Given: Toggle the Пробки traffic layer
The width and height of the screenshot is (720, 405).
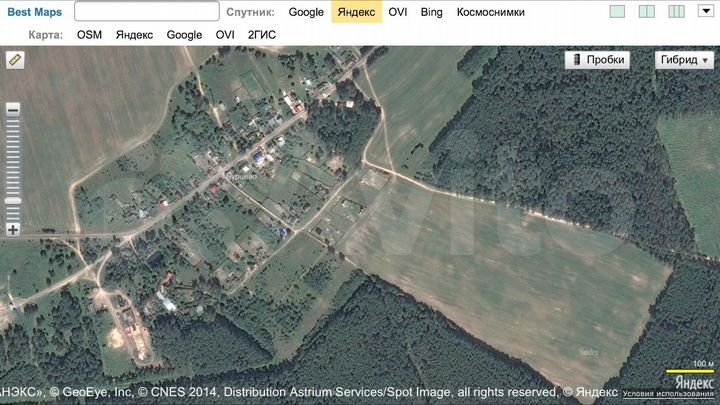Looking at the screenshot, I should coord(597,60).
